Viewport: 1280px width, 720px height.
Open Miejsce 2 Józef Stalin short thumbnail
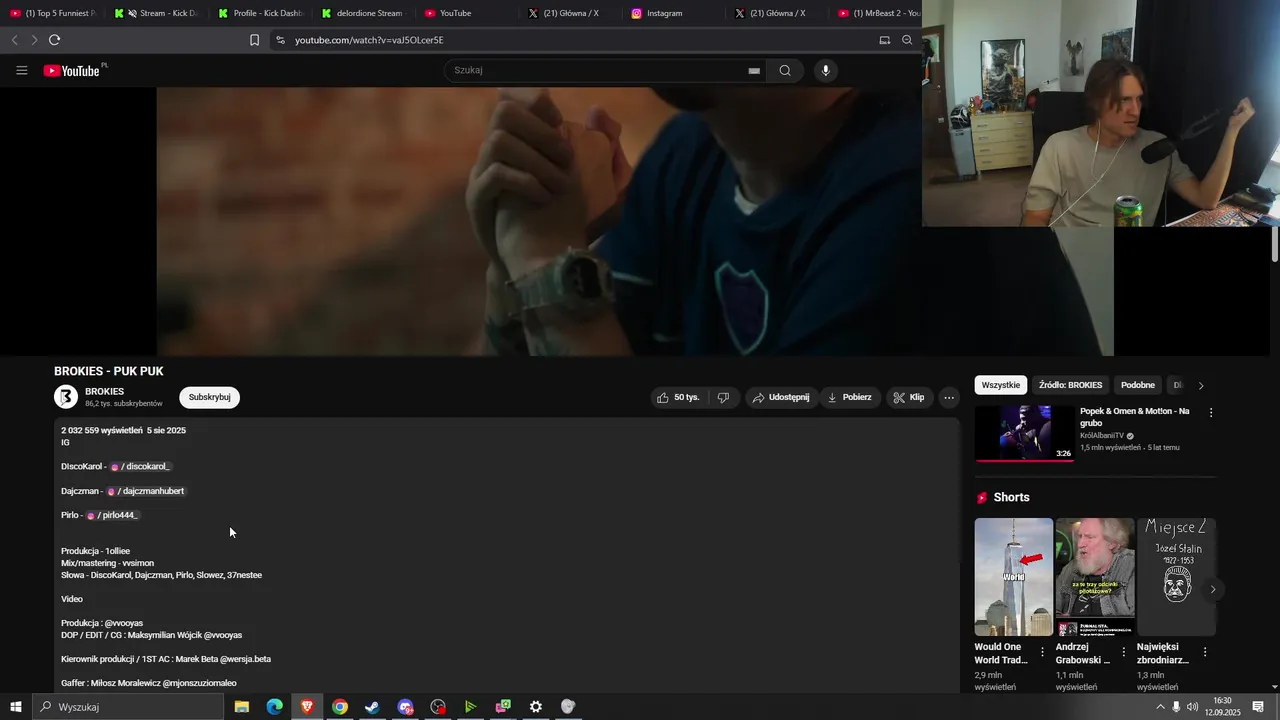coord(1176,577)
